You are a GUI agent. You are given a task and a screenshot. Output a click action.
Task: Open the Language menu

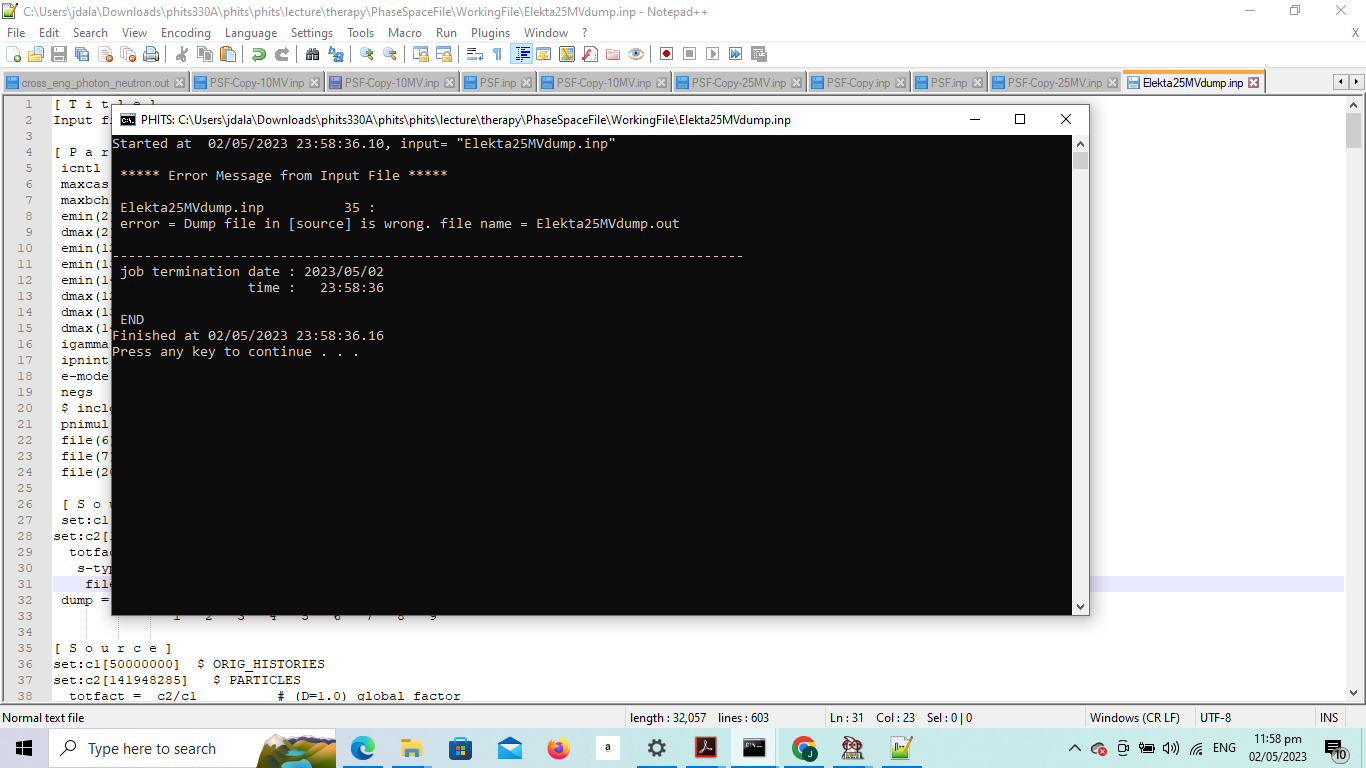pos(250,32)
